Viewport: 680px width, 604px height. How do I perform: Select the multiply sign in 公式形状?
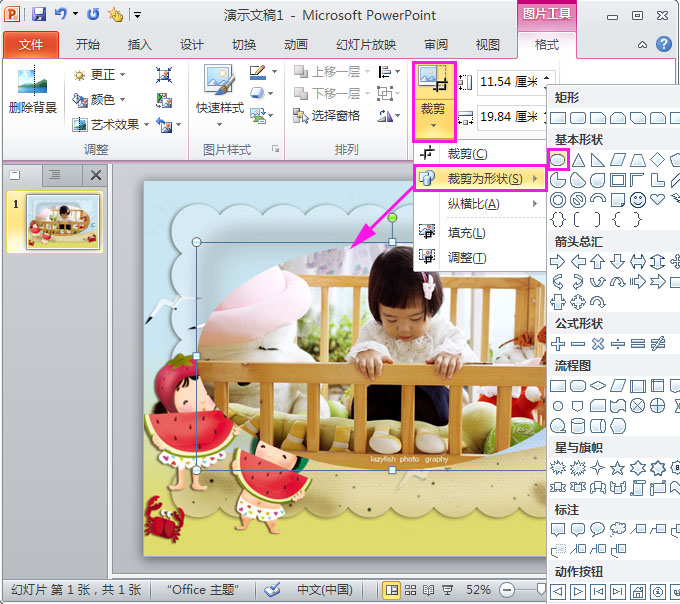598,344
